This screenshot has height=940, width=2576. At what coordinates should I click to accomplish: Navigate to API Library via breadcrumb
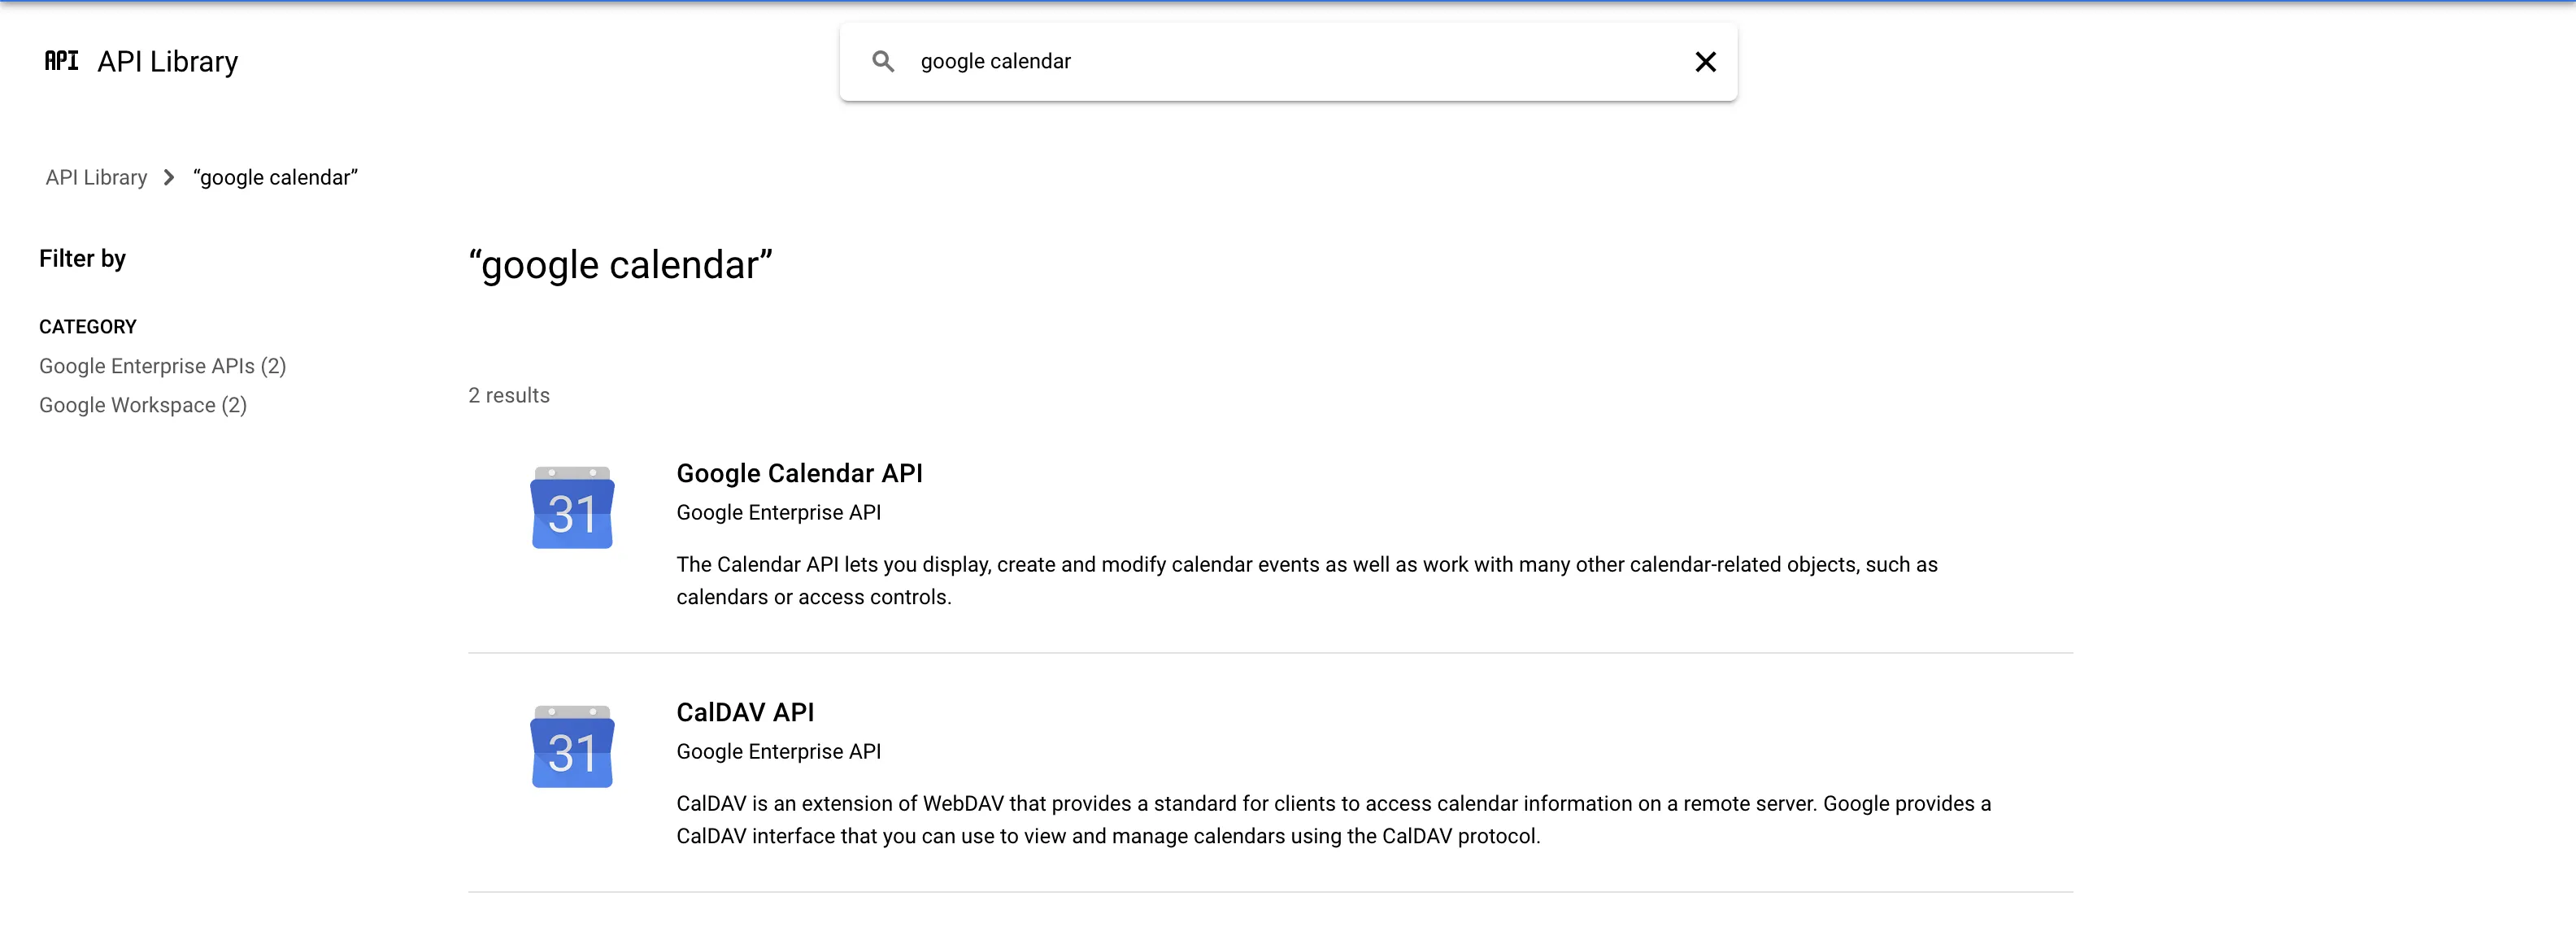click(x=95, y=177)
